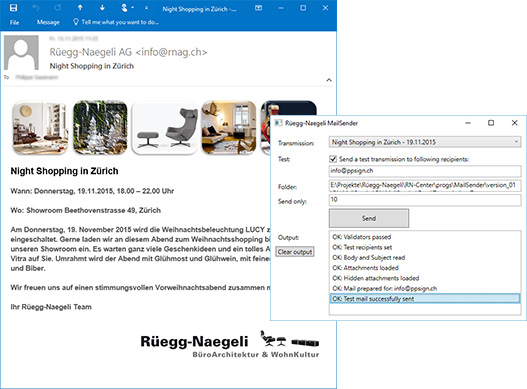Click the 'Night Shopping in Zürich' heading in email body

[64, 171]
